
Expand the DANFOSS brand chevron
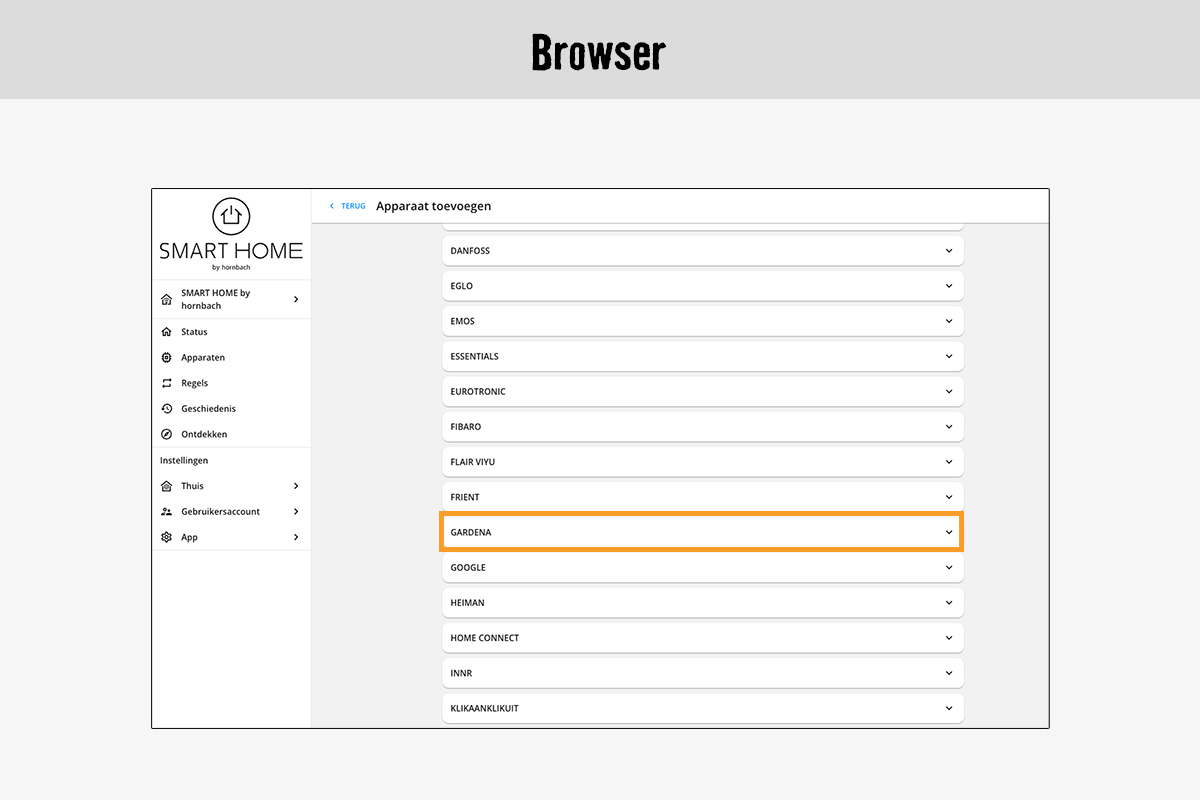[949, 251]
